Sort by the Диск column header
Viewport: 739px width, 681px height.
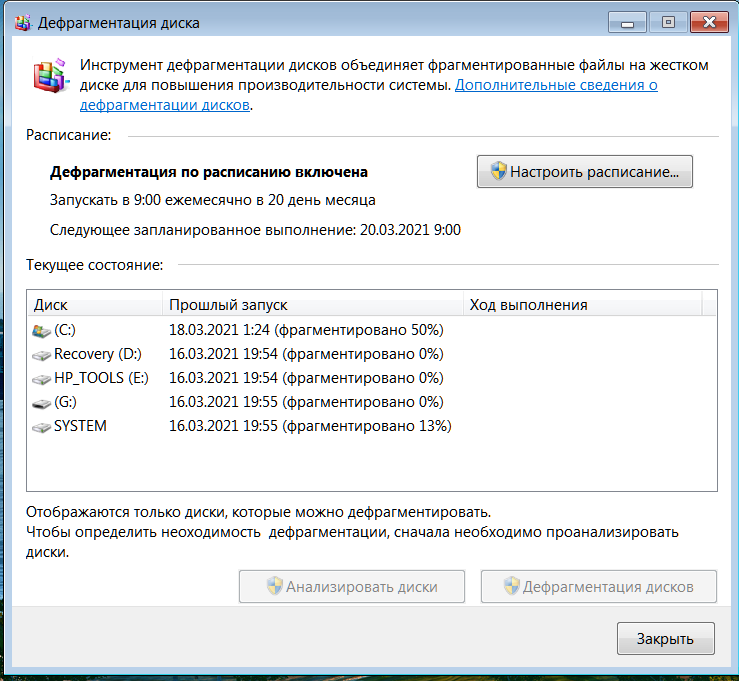tap(95, 304)
